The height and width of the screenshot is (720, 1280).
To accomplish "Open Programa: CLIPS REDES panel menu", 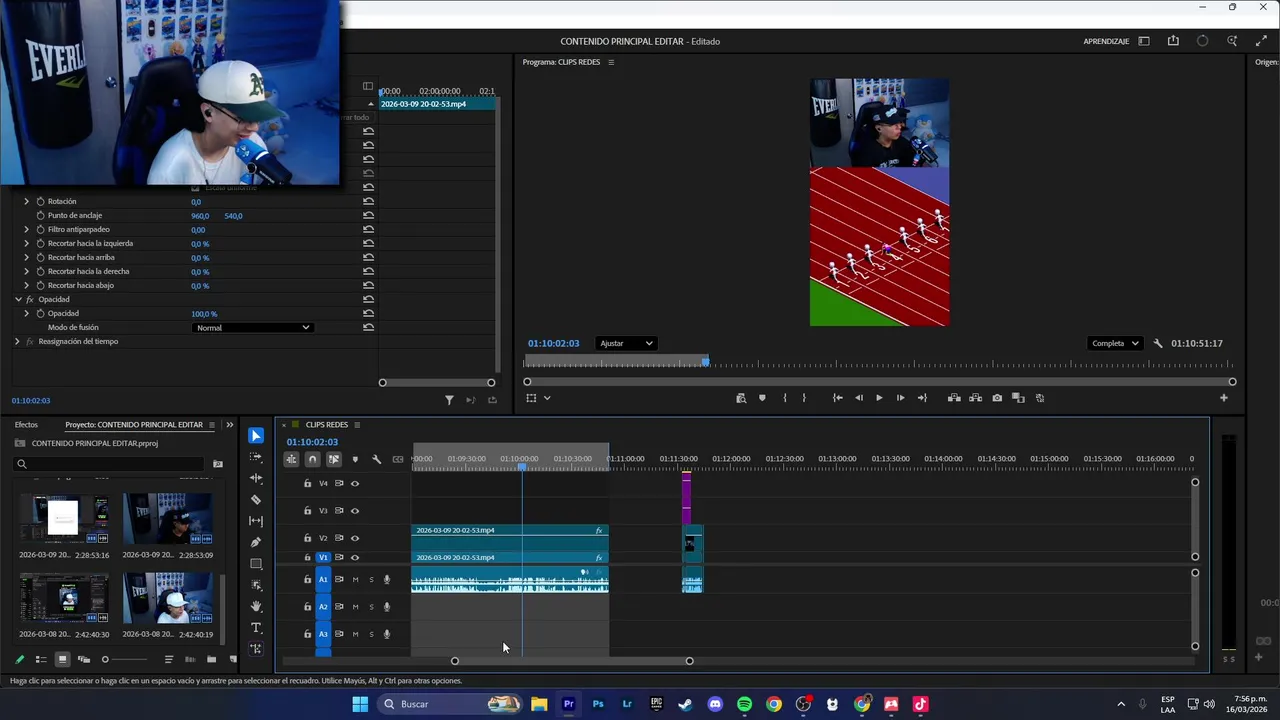I will point(611,62).
